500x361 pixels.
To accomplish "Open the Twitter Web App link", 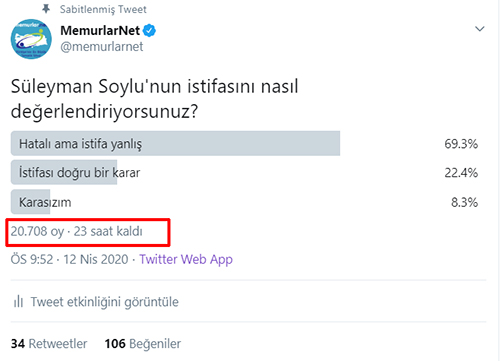I will click(x=186, y=259).
